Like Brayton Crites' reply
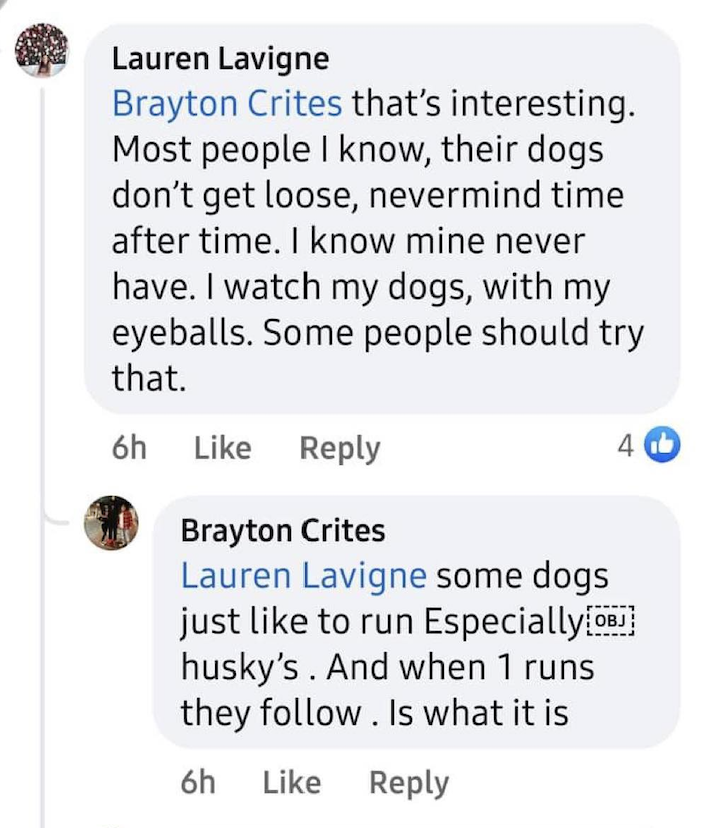 tap(291, 782)
